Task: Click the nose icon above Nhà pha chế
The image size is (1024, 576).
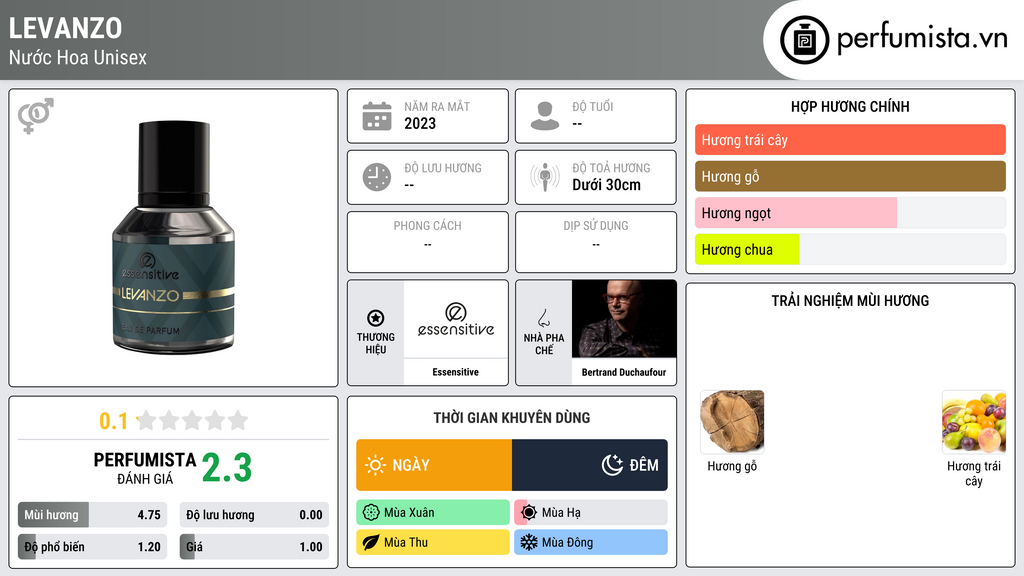Action: [543, 318]
